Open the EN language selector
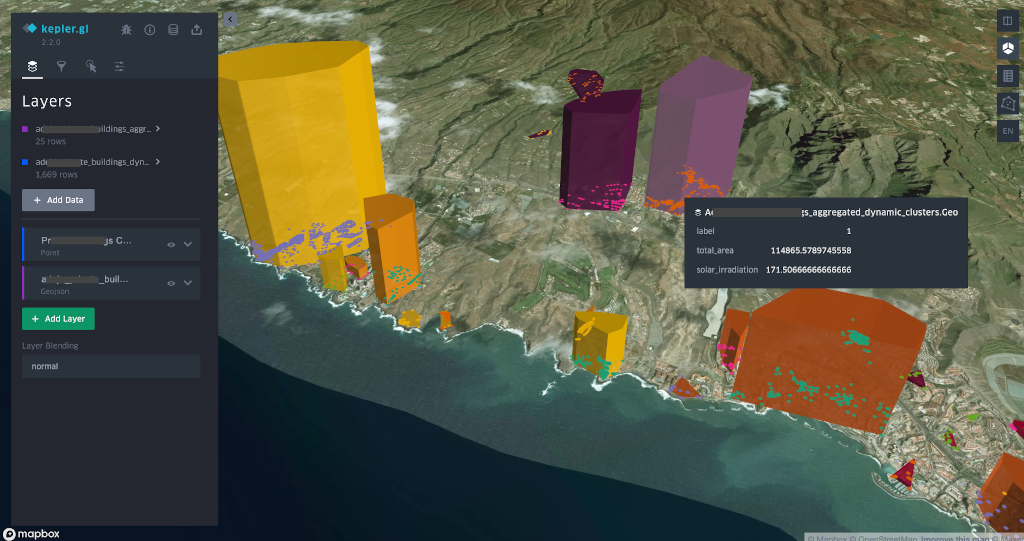This screenshot has width=1024, height=541. point(1008,131)
